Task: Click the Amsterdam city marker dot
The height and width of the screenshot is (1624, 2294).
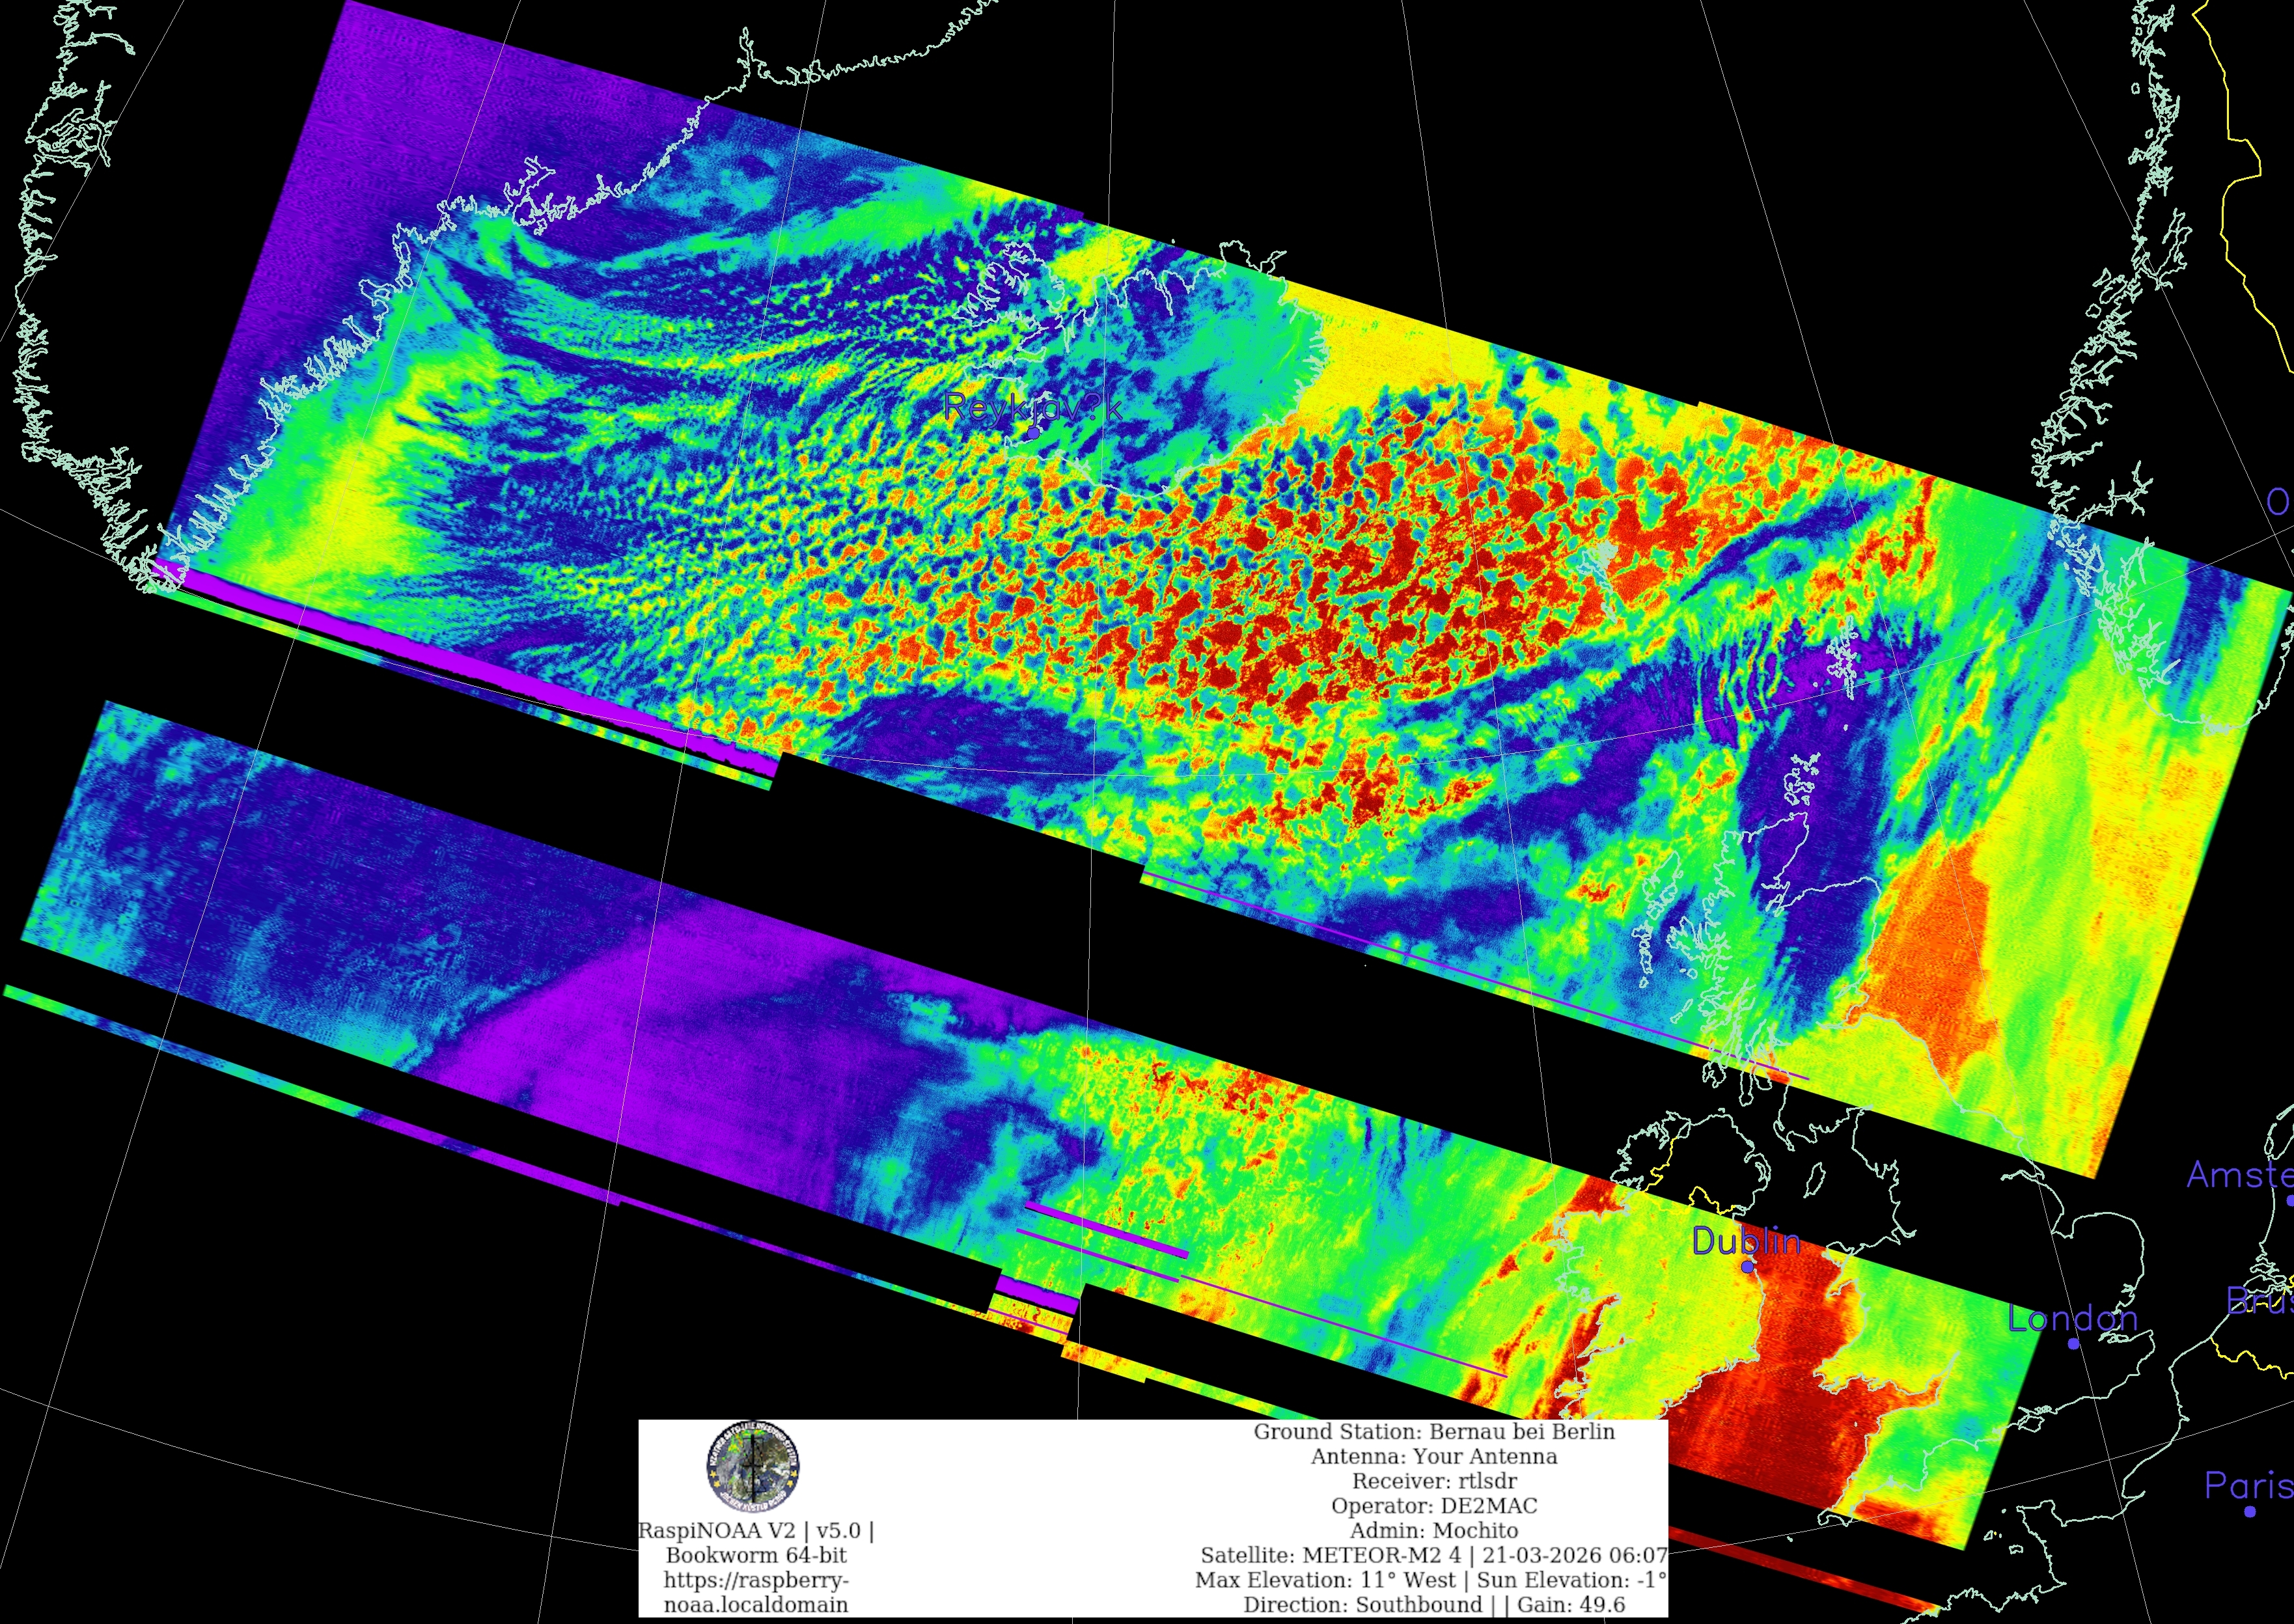Action: [x=2289, y=1200]
